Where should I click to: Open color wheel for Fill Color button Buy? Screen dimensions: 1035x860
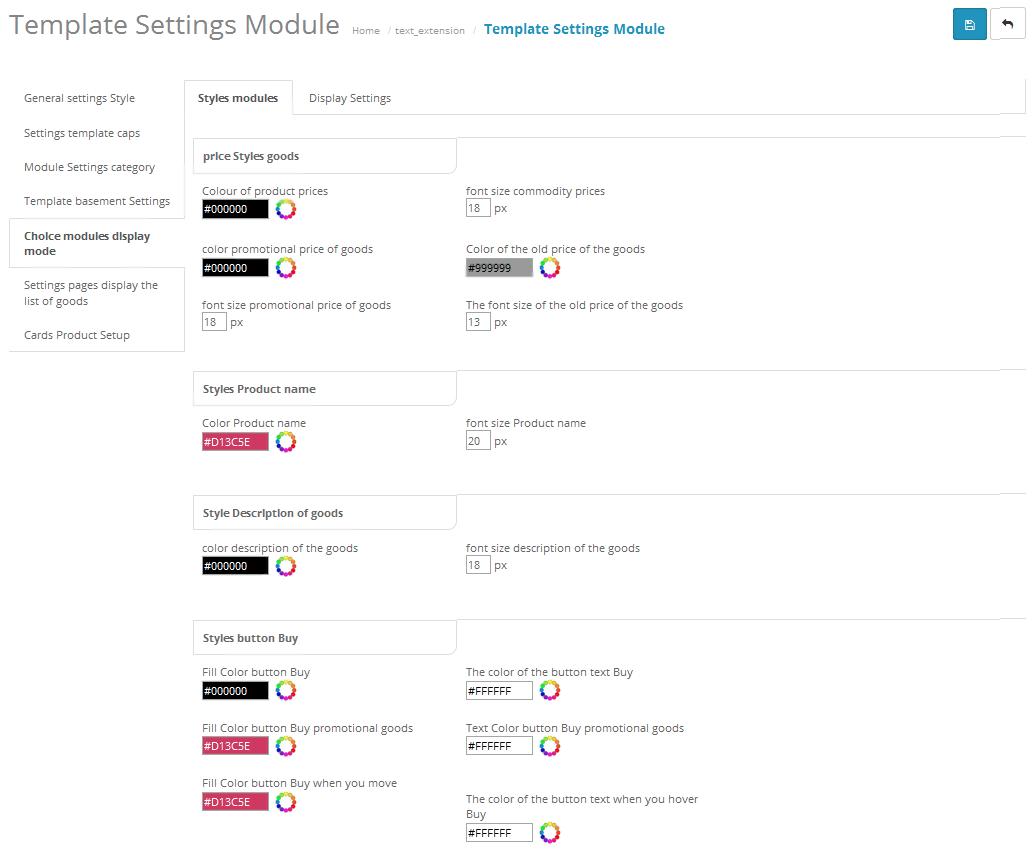pos(286,690)
